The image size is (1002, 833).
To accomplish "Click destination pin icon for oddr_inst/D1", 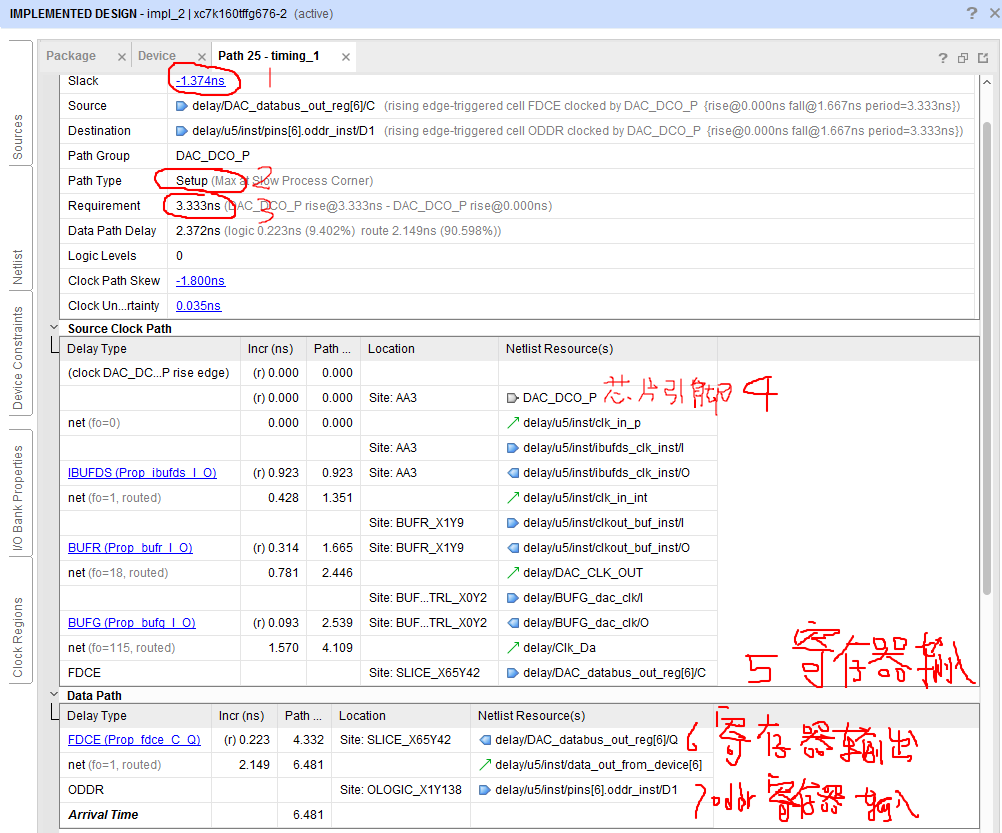I will (181, 131).
